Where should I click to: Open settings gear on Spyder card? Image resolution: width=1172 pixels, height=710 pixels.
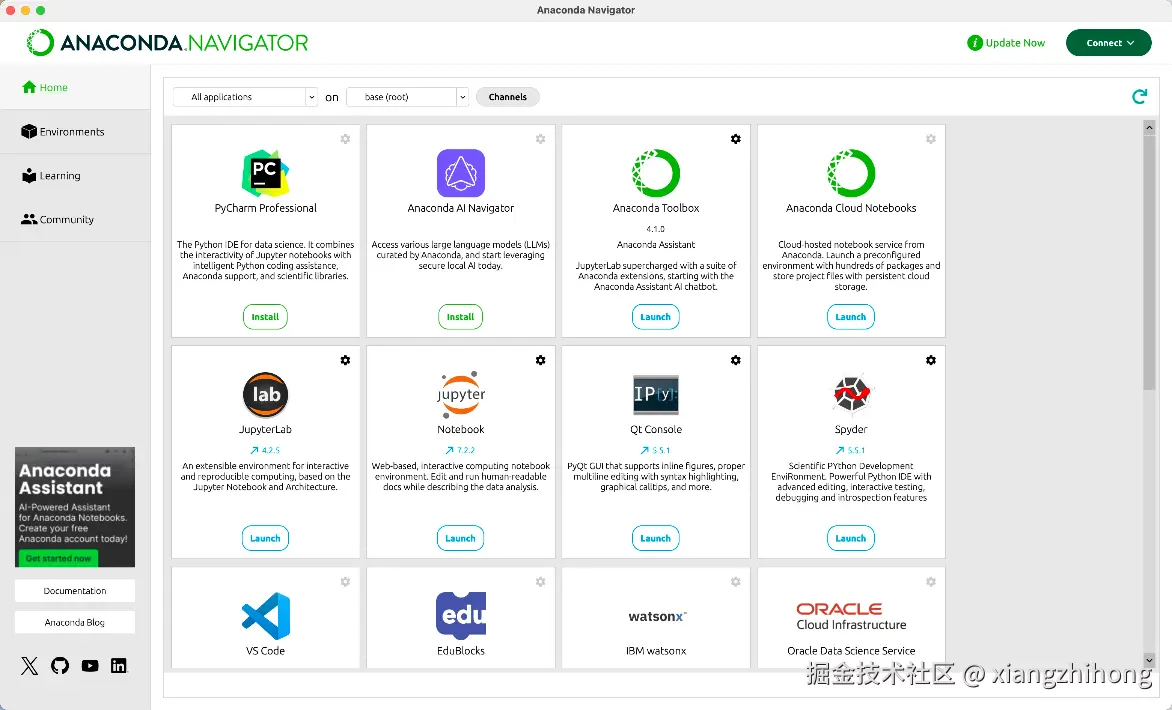[931, 360]
